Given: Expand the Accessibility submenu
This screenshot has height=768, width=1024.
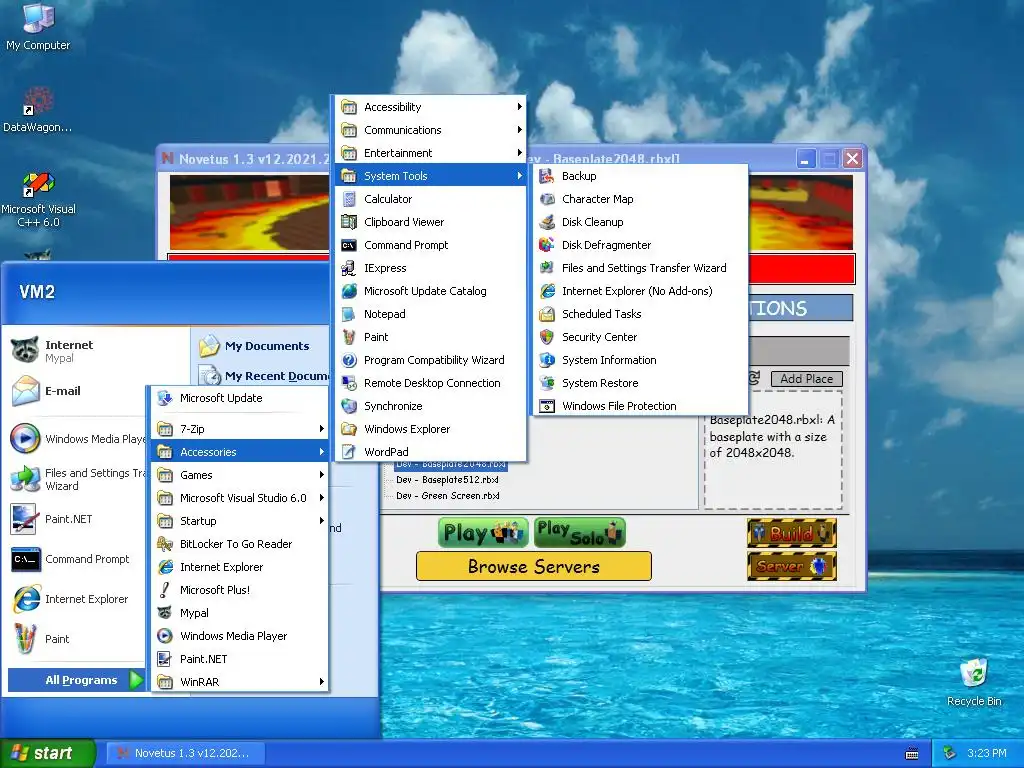Looking at the screenshot, I should pos(431,107).
